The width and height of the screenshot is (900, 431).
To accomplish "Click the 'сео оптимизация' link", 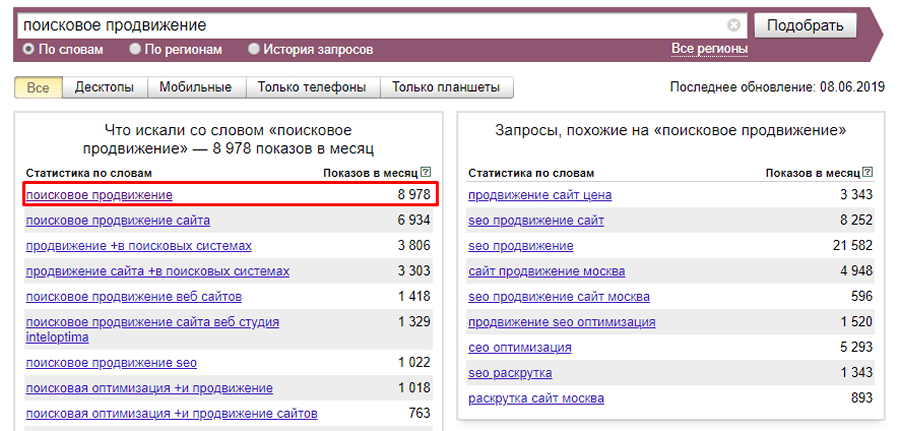I will [520, 348].
